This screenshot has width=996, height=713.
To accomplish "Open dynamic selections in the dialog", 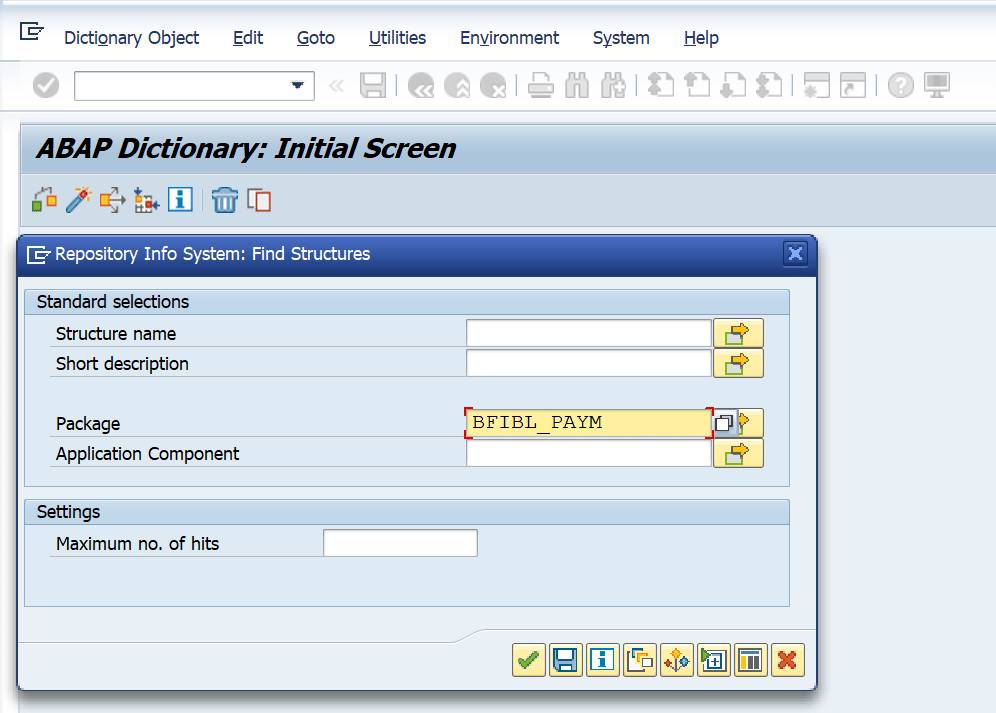I will [x=676, y=660].
